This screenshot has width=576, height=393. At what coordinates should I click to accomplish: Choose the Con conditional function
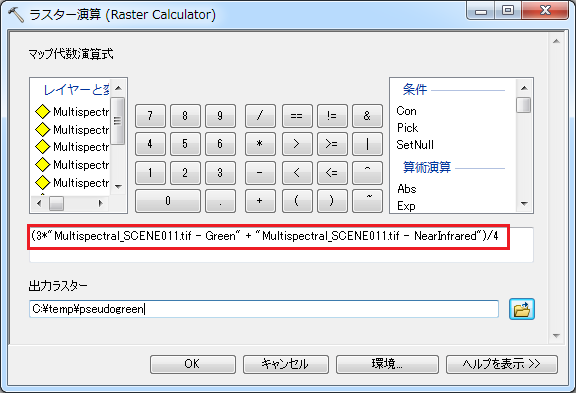406,111
